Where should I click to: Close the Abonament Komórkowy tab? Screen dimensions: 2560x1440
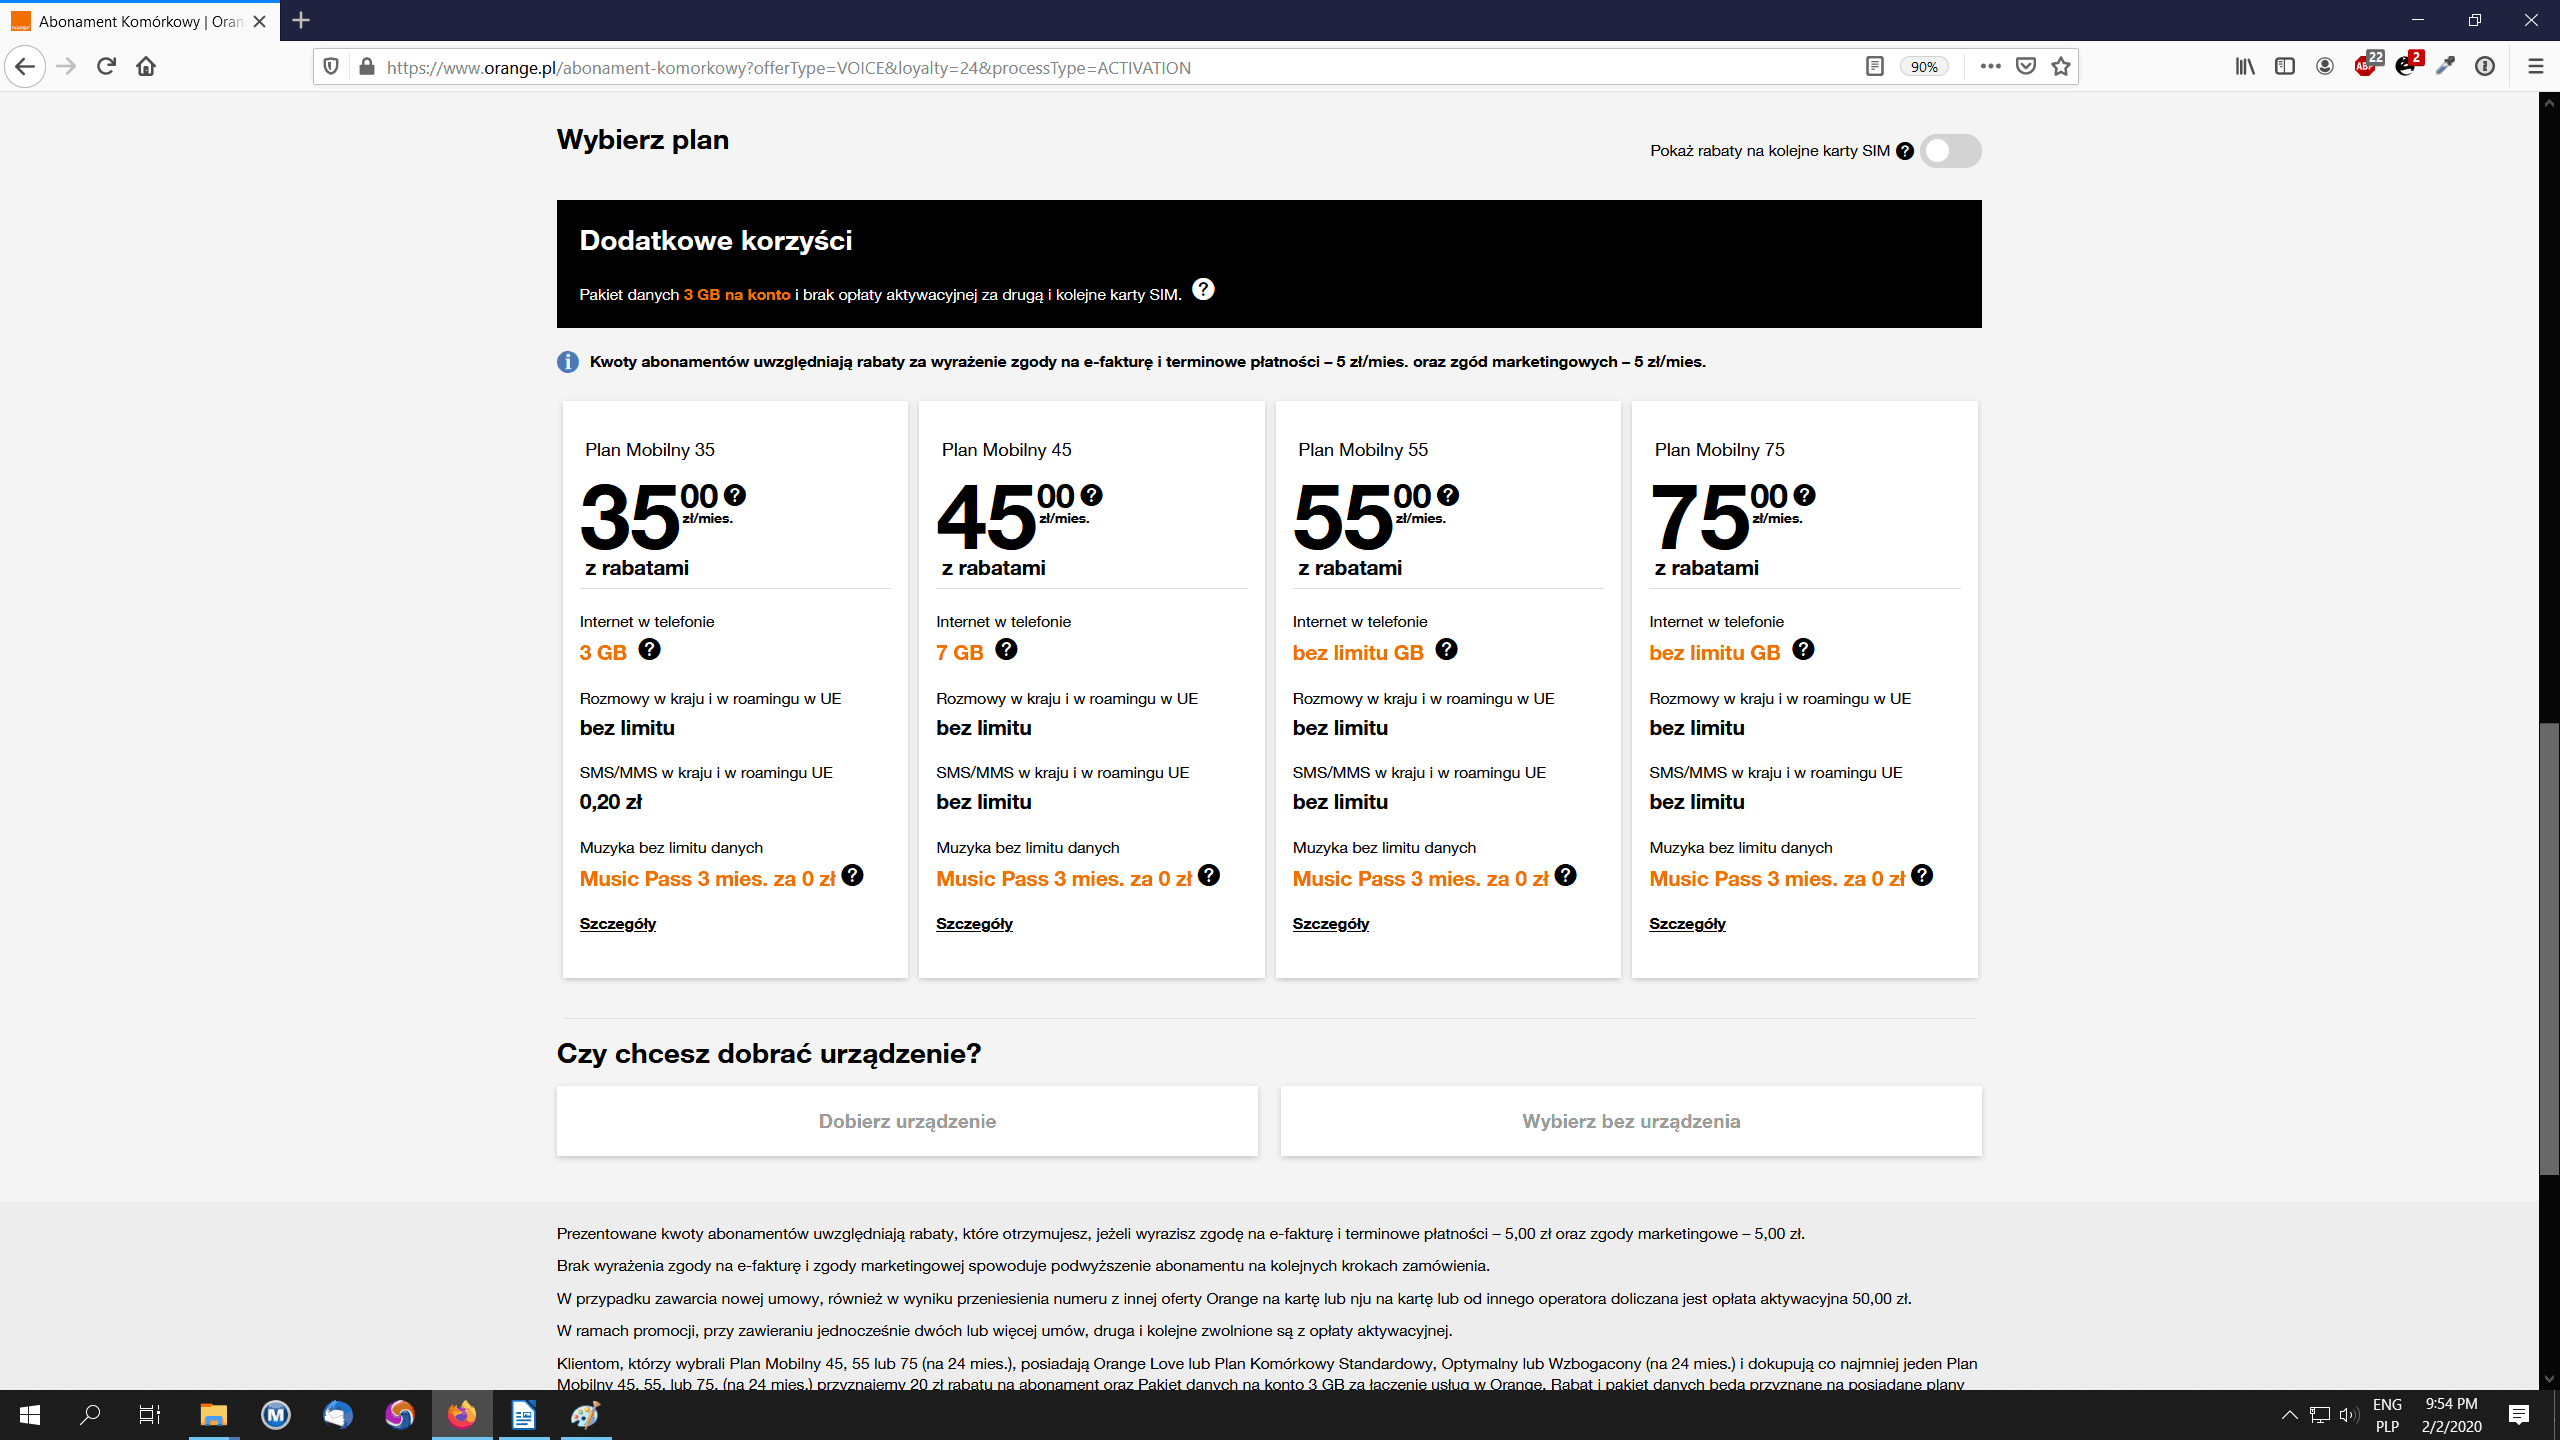point(260,21)
